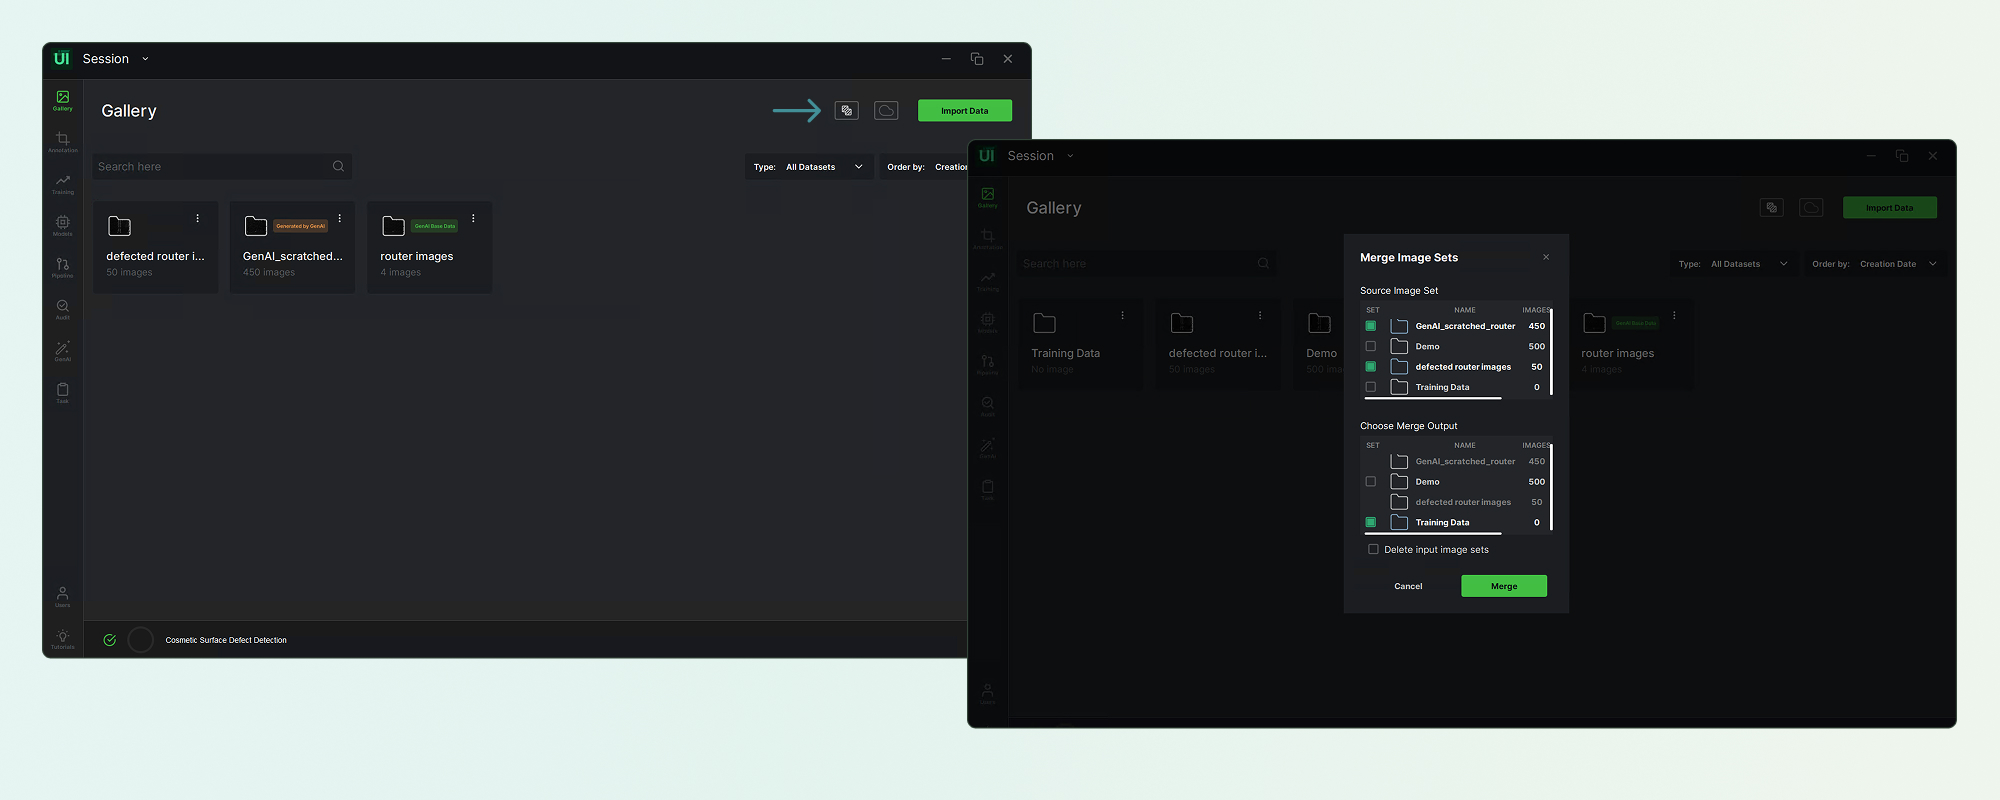This screenshot has width=2000, height=800.
Task: Click the Search here field in left window
Action: 222,166
